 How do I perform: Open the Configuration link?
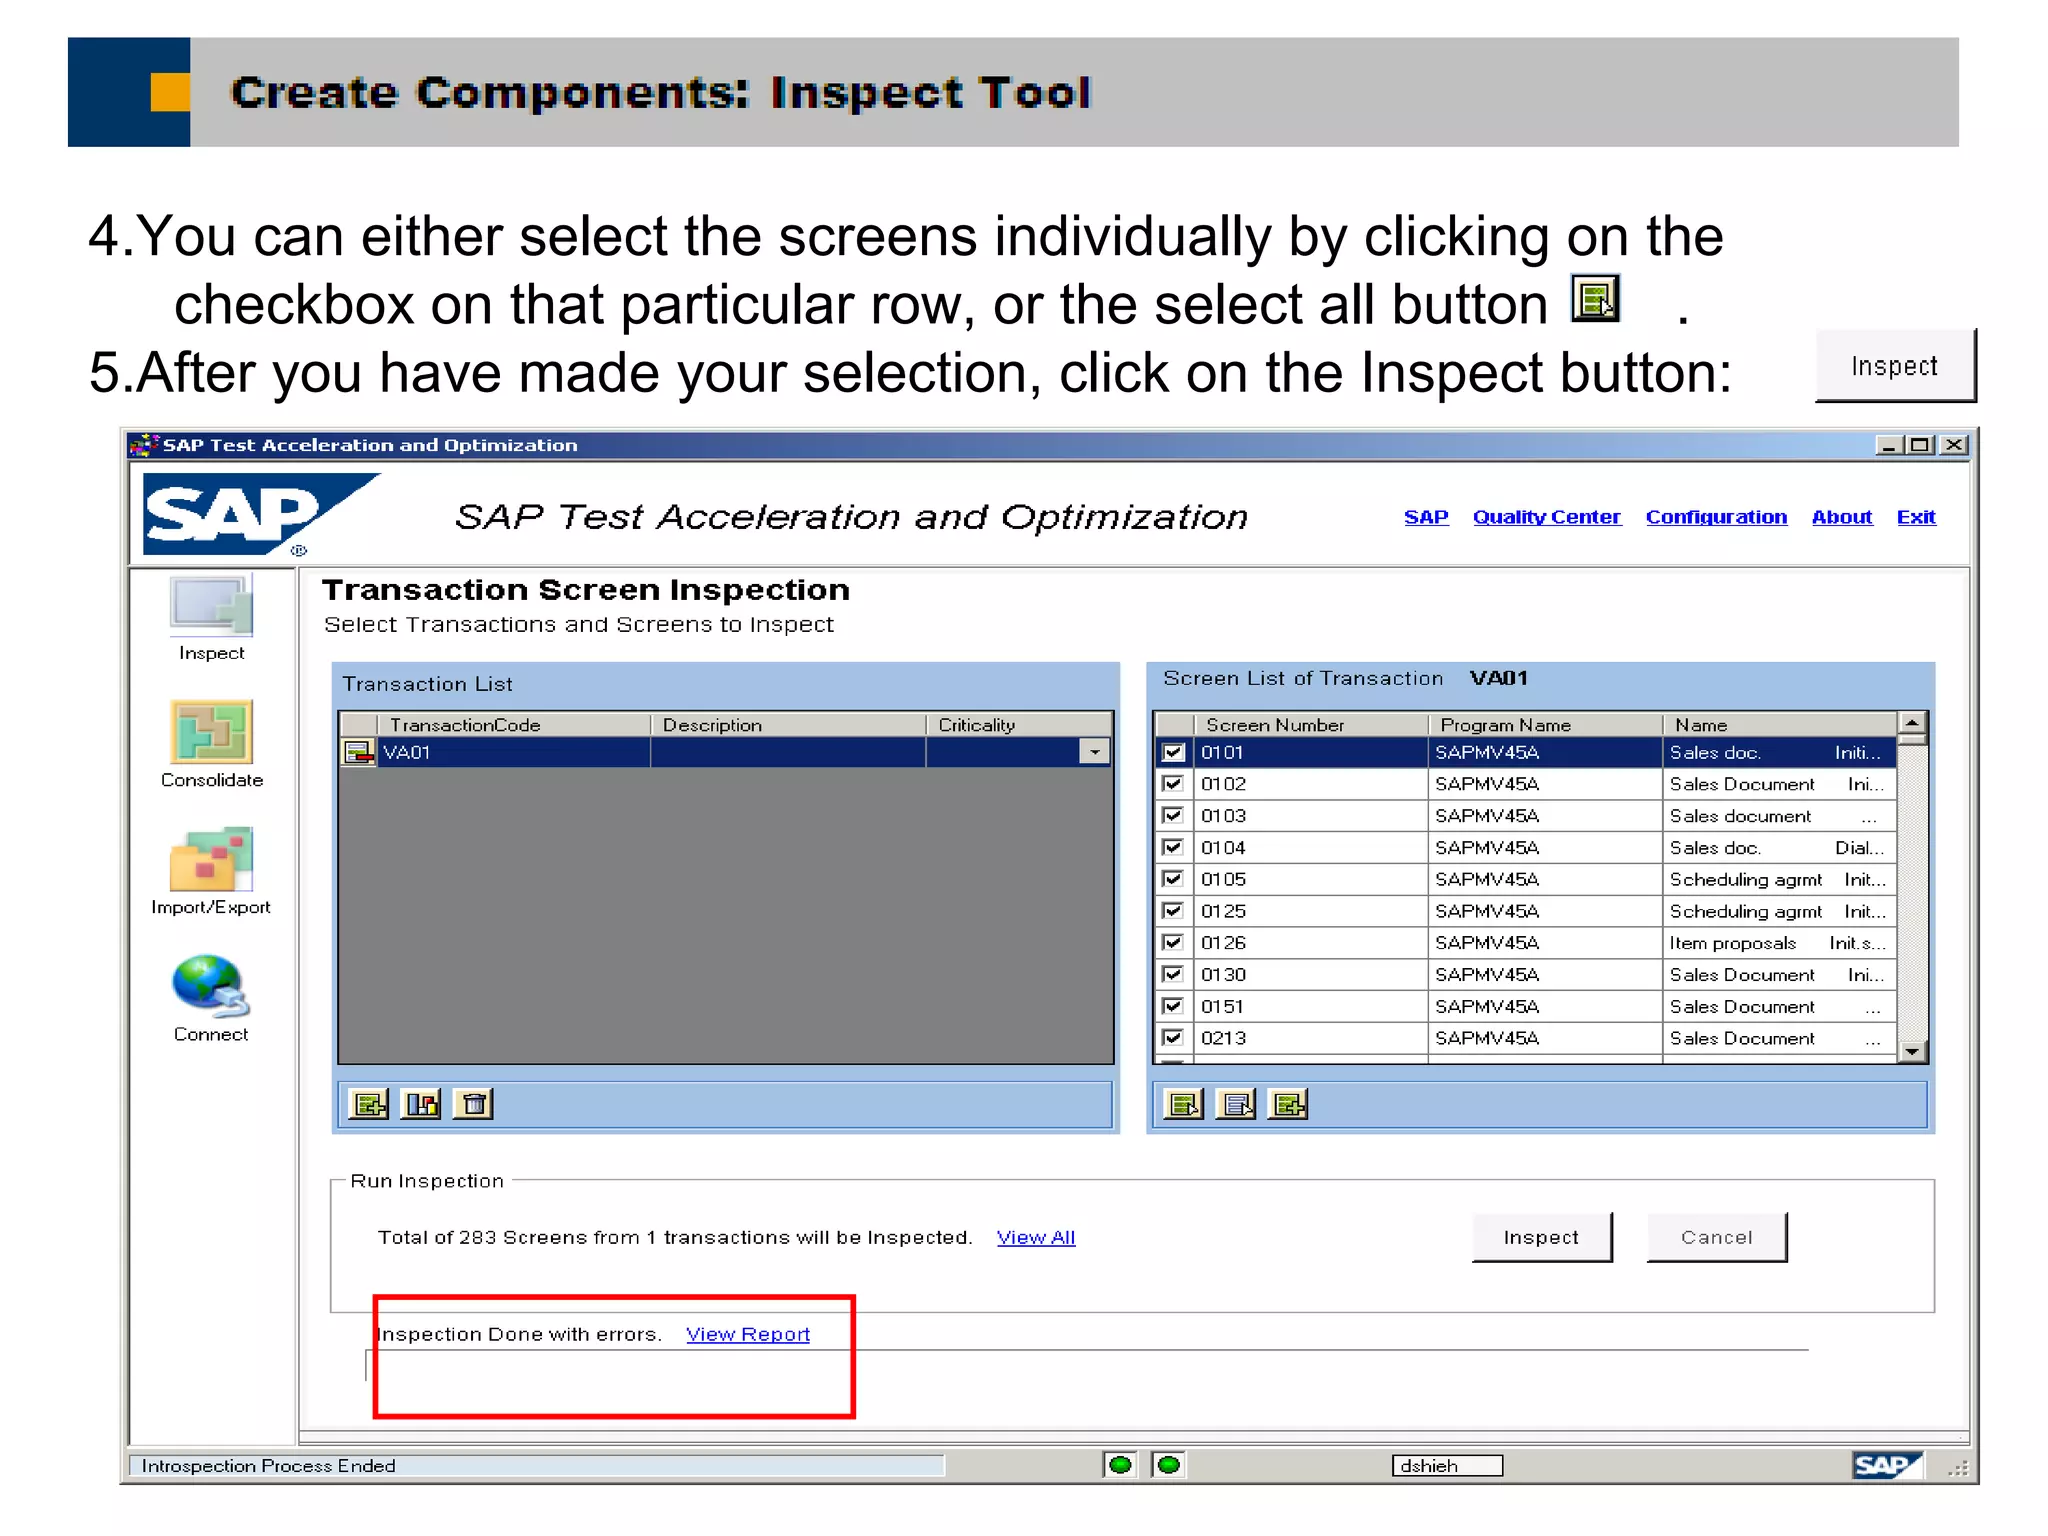click(x=1716, y=517)
